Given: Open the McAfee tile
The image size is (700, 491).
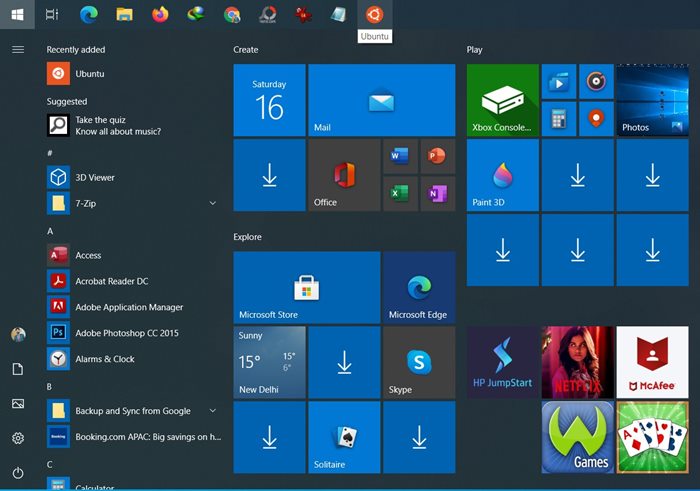Looking at the screenshot, I should pyautogui.click(x=653, y=362).
